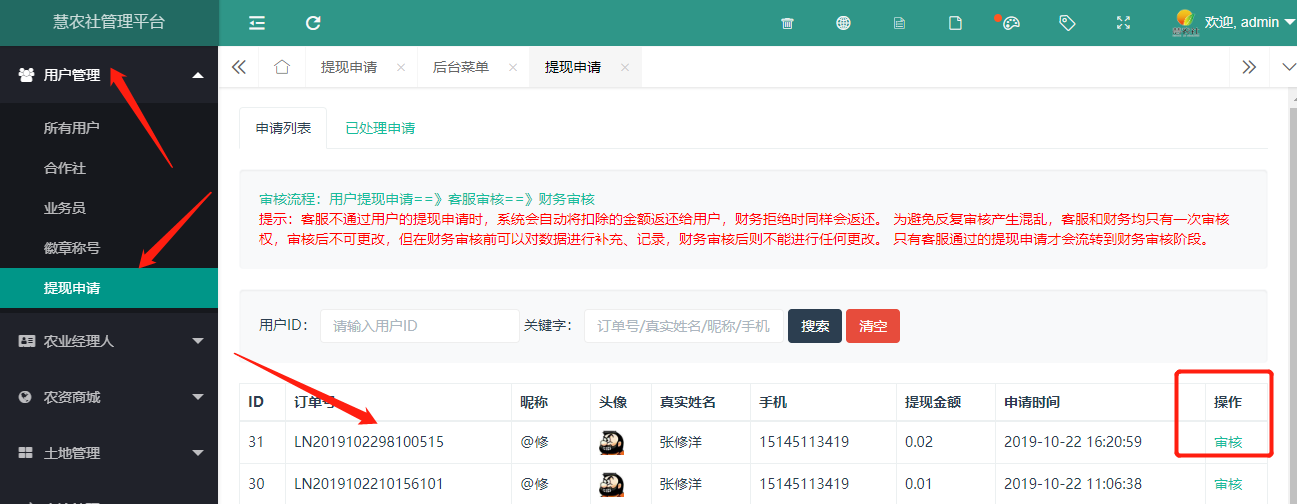Switch to the 后台菜单 page tab
Image resolution: width=1297 pixels, height=504 pixels.
[461, 67]
